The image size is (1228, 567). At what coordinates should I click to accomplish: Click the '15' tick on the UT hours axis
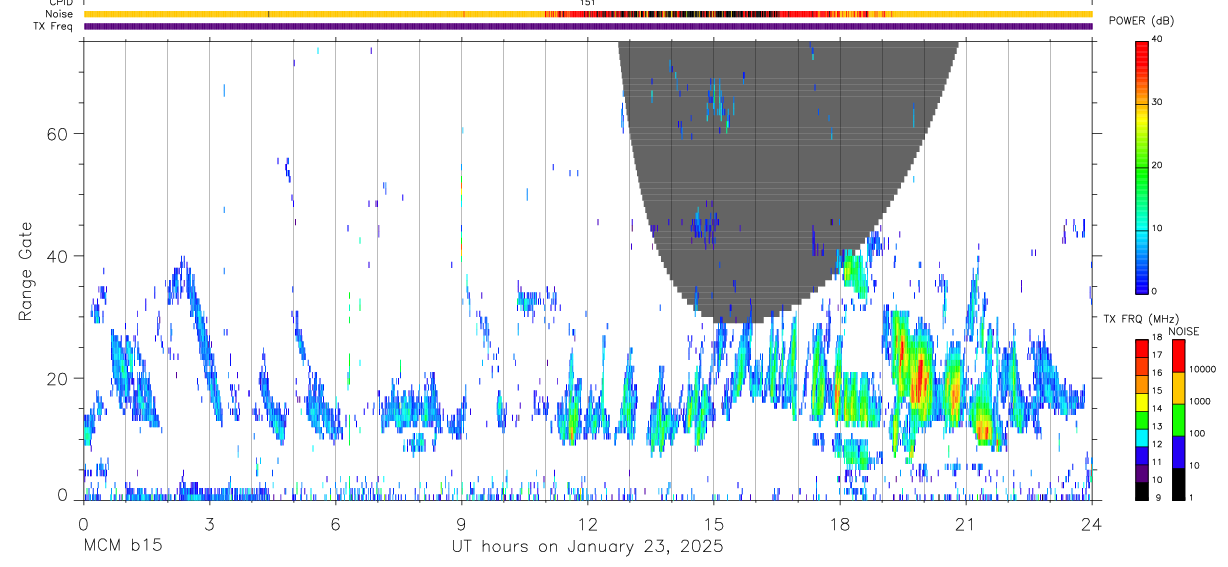pyautogui.click(x=713, y=522)
